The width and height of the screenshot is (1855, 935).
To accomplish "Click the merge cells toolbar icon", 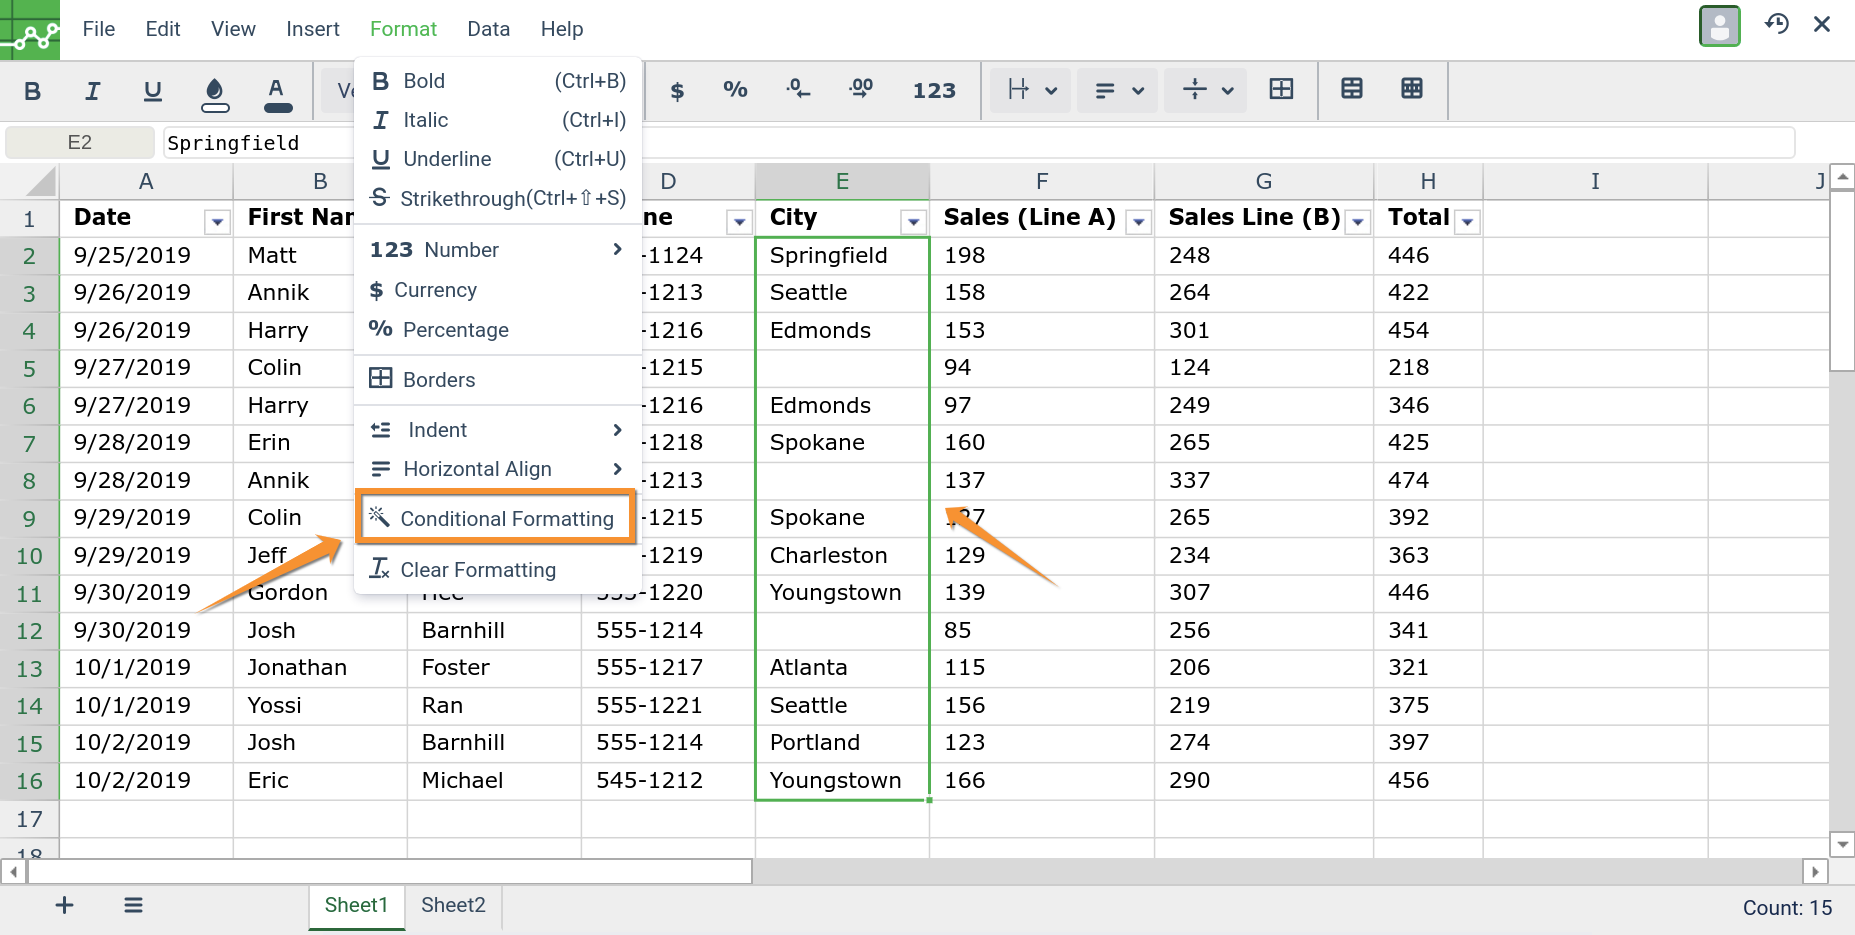I will 1351,89.
